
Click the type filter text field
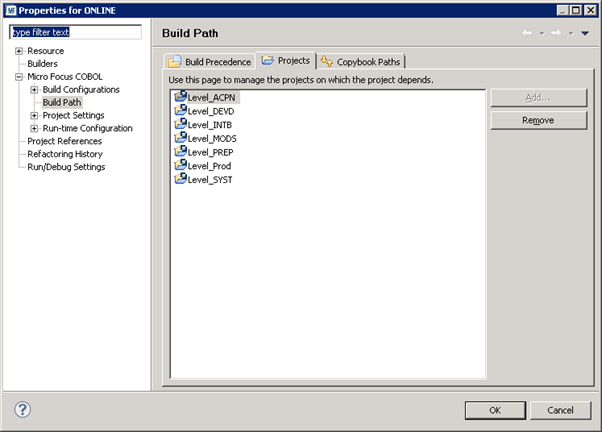75,32
